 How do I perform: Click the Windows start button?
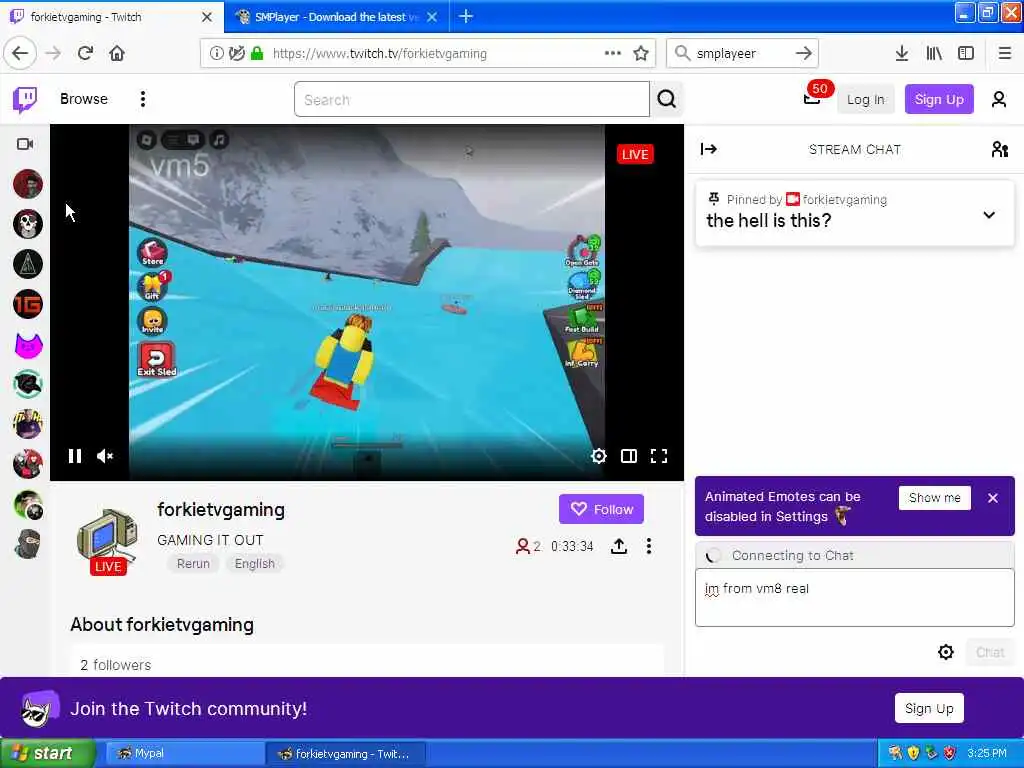[x=47, y=753]
